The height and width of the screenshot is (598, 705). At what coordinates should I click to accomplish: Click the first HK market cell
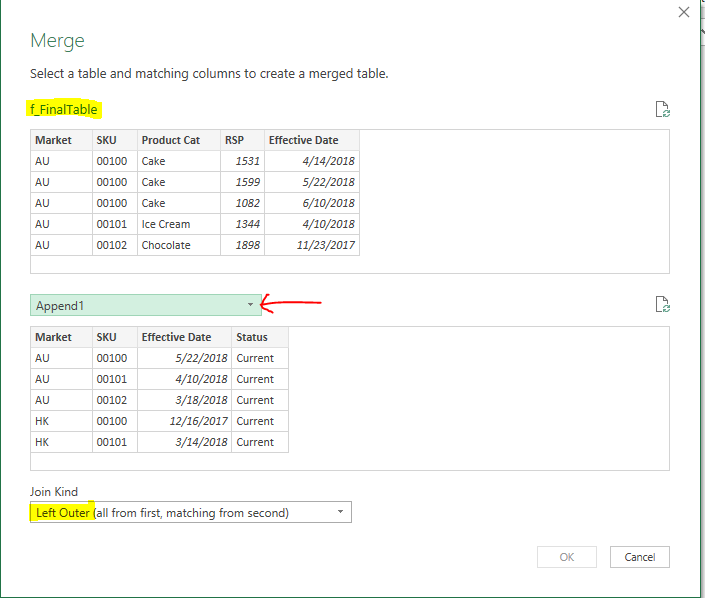click(43, 421)
